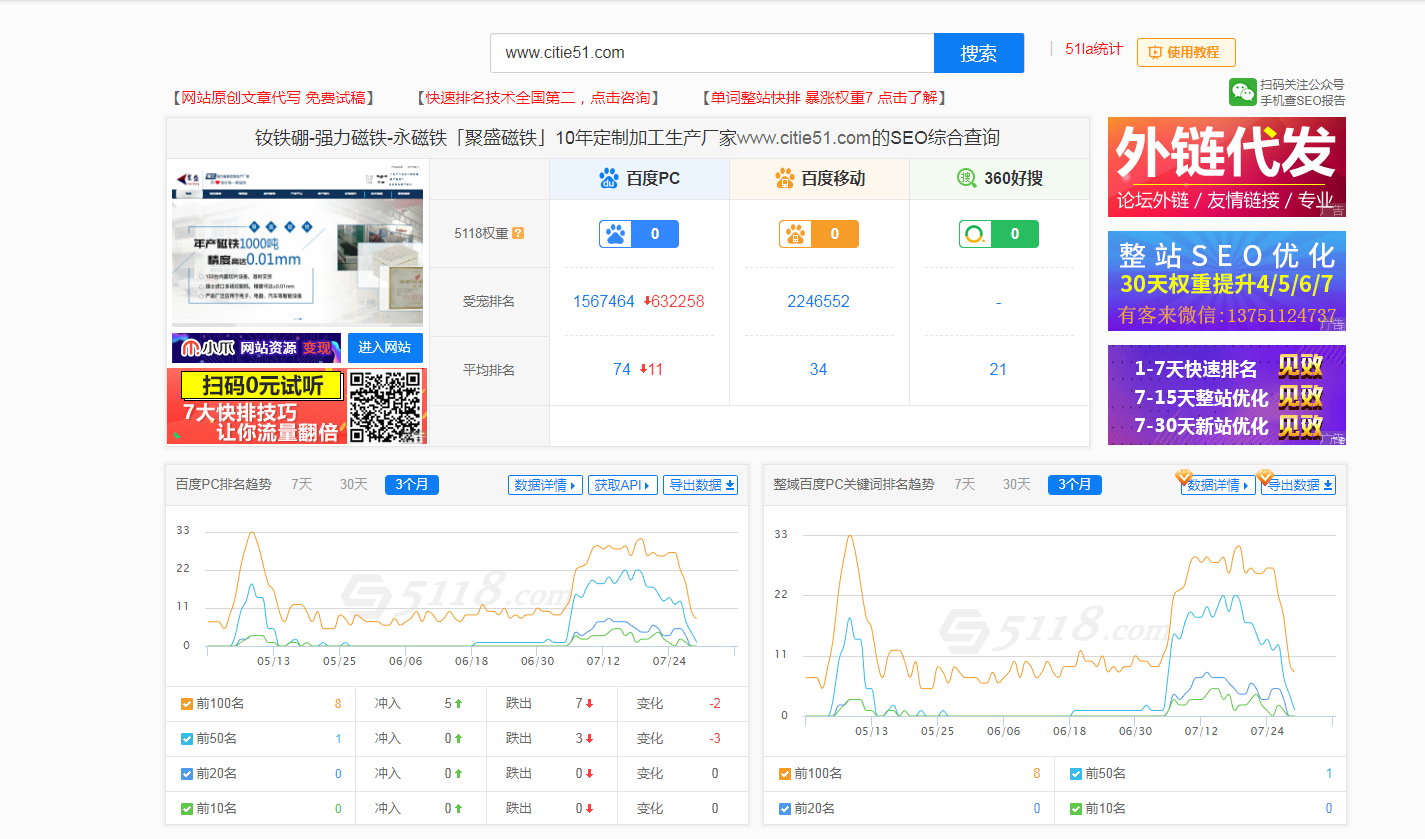The height and width of the screenshot is (839, 1425).
Task: Toggle 前50名 checkbox under right chart
Action: [x=1076, y=774]
